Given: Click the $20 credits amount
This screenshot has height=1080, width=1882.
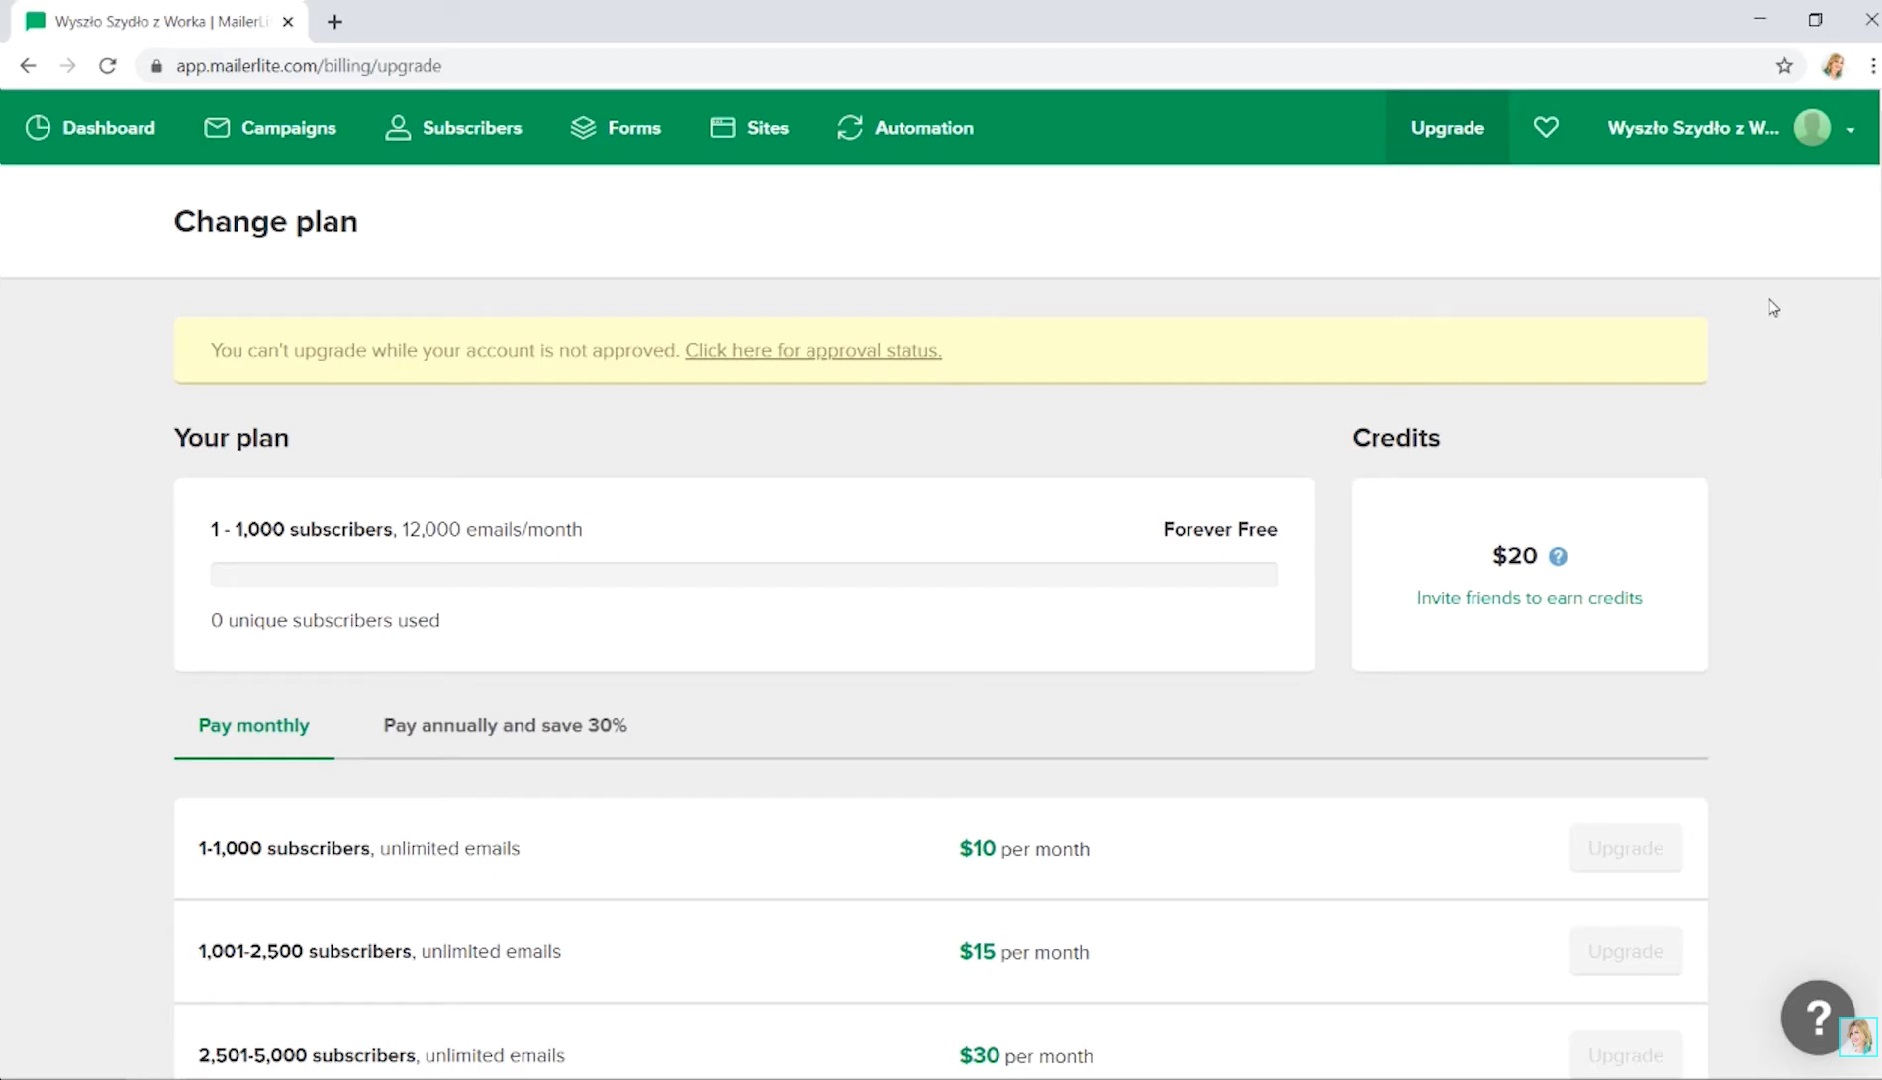Looking at the screenshot, I should [x=1514, y=556].
